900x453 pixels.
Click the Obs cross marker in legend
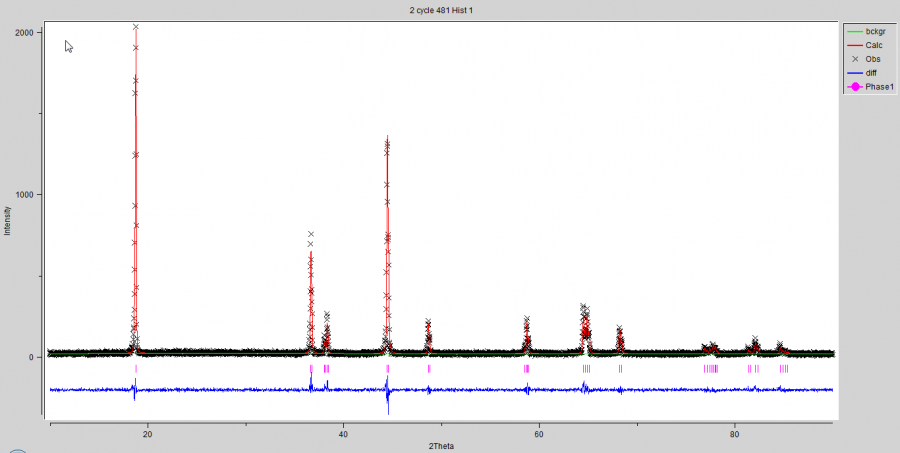(854, 59)
